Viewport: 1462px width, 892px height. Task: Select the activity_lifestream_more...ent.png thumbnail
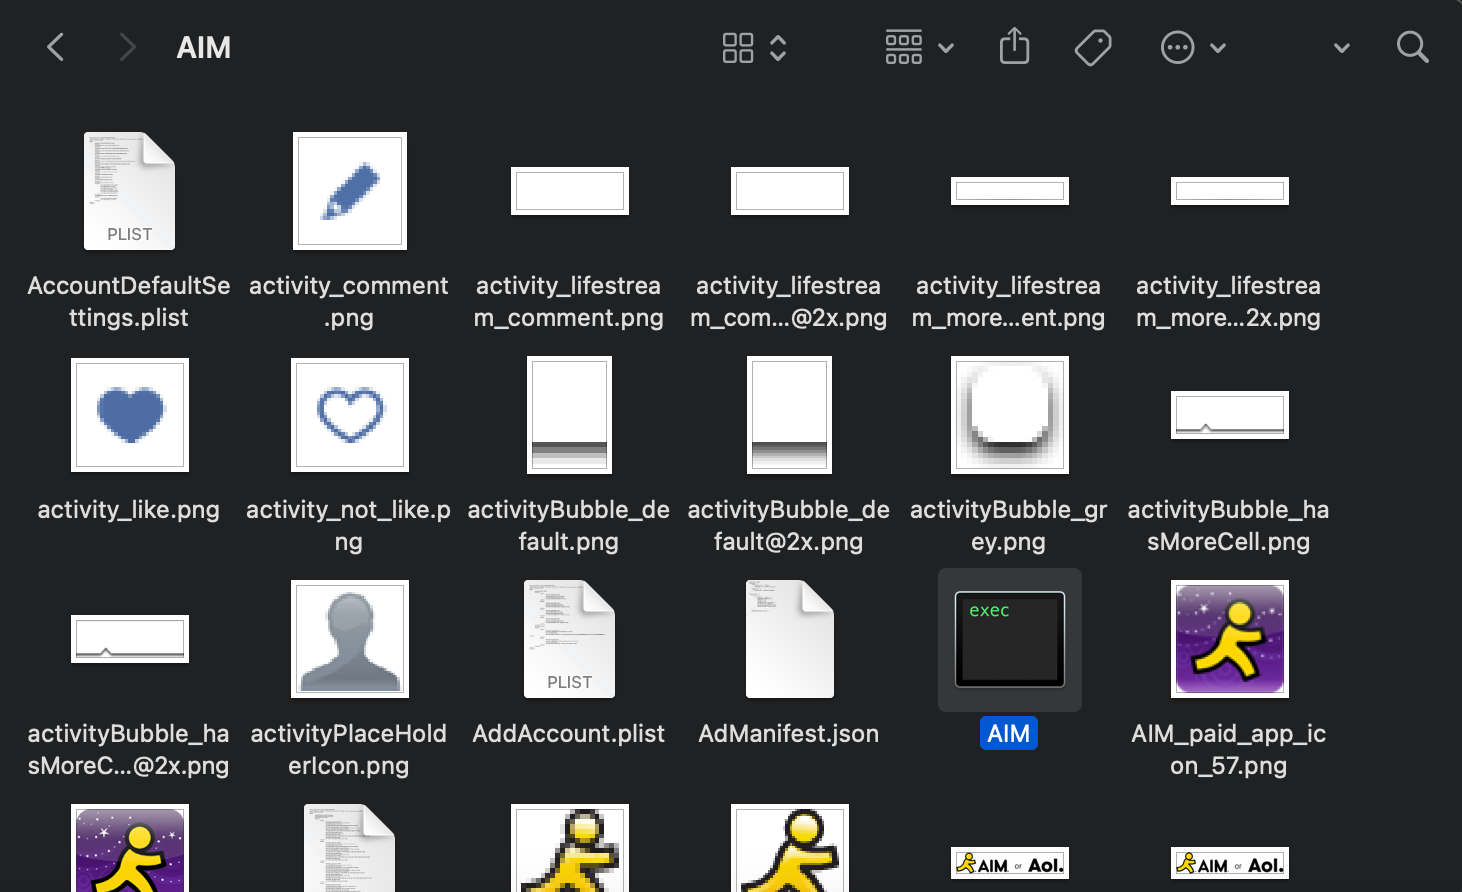point(1010,191)
